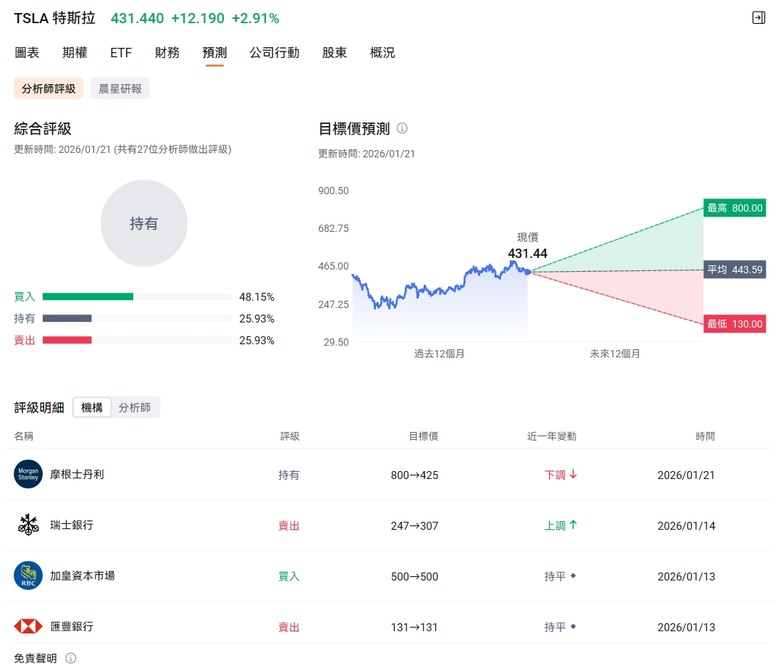This screenshot has width=780, height=666.
Task: Open the 圖表 tab
Action: 27,52
